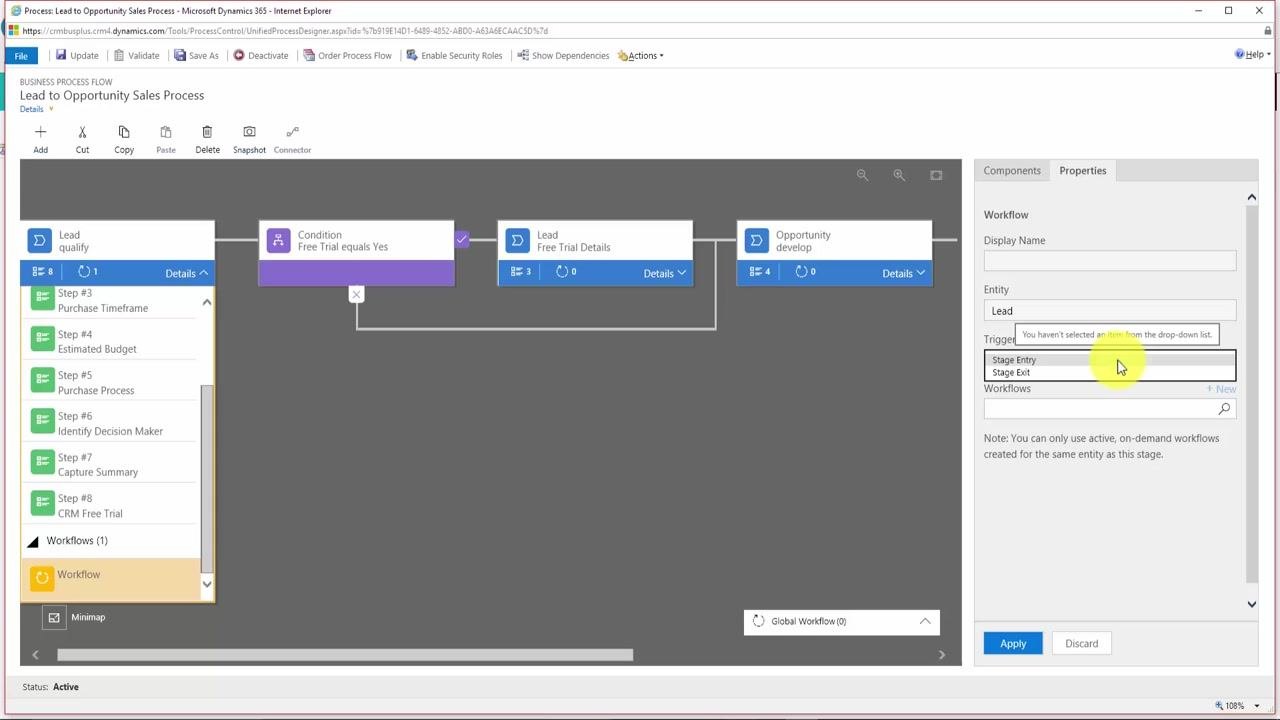Take a Snapshot with the camera icon

249,132
